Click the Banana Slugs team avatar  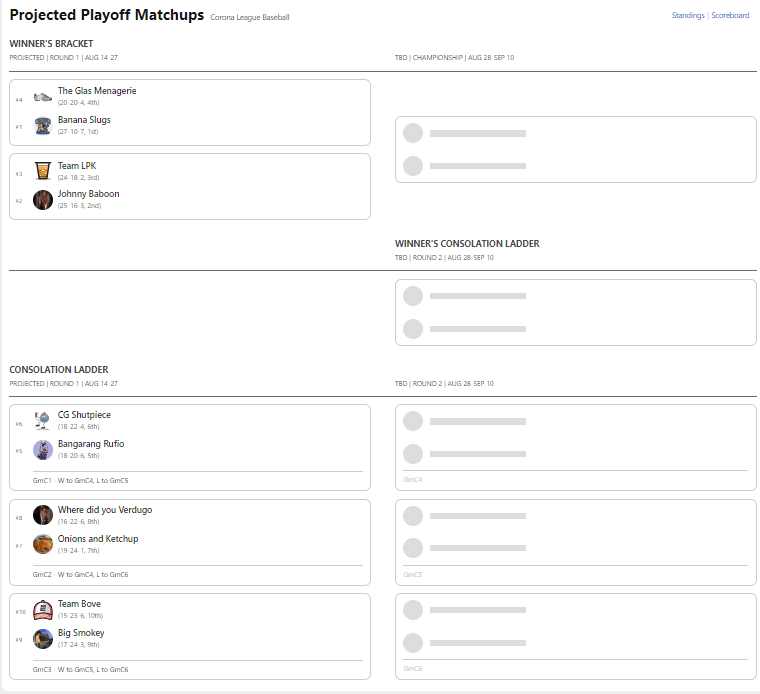43,125
